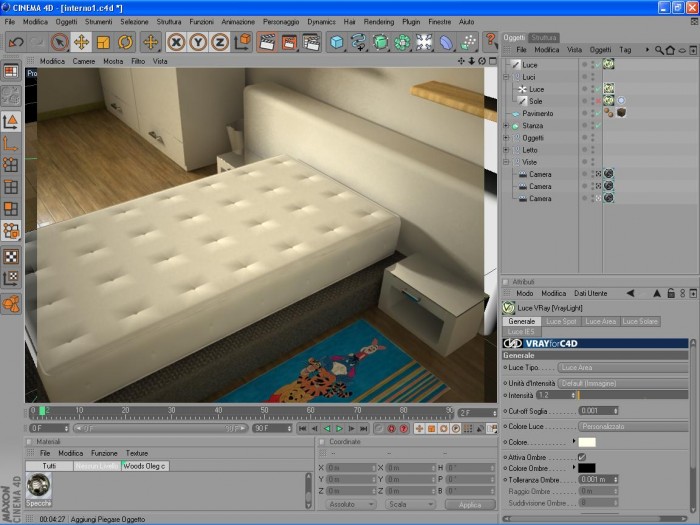Play the animation forward
Screen dimensions: 700x525
[339, 429]
